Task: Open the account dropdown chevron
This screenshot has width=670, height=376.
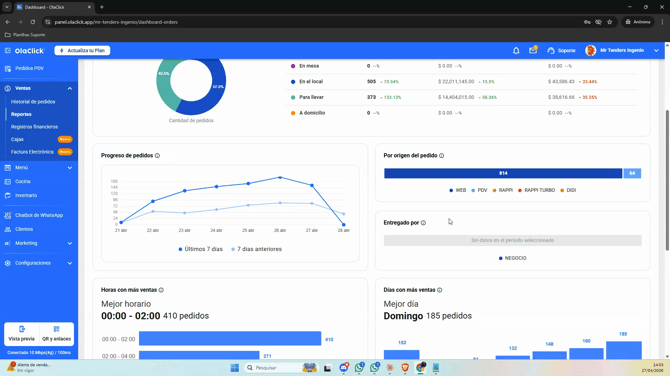Action: point(656,50)
